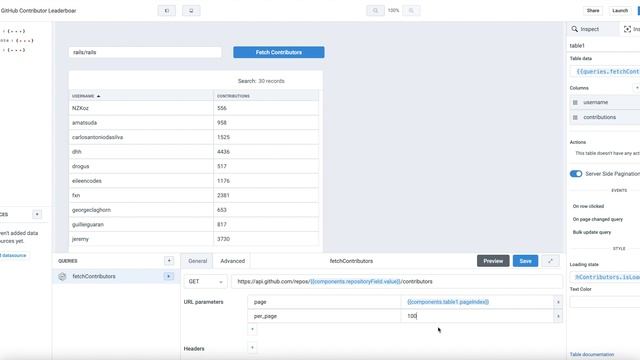Click the Text Color input field

click(605, 302)
